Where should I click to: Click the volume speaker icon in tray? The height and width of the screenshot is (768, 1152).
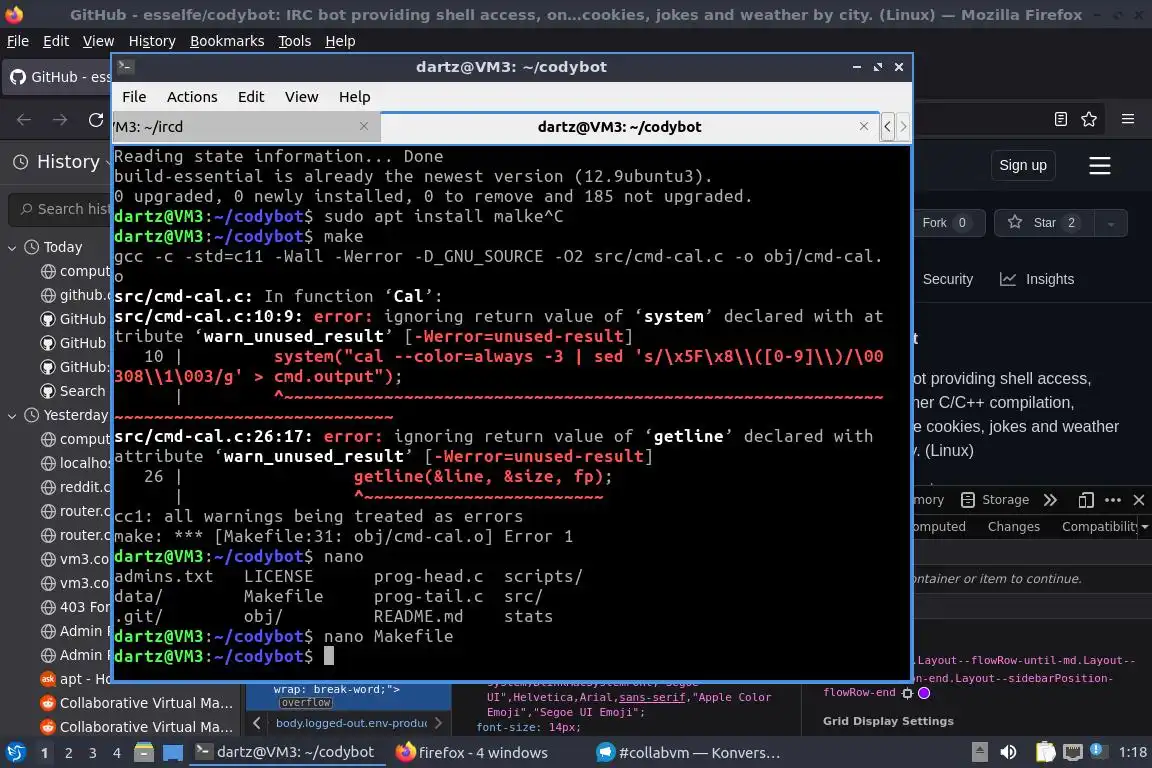coord(1008,752)
